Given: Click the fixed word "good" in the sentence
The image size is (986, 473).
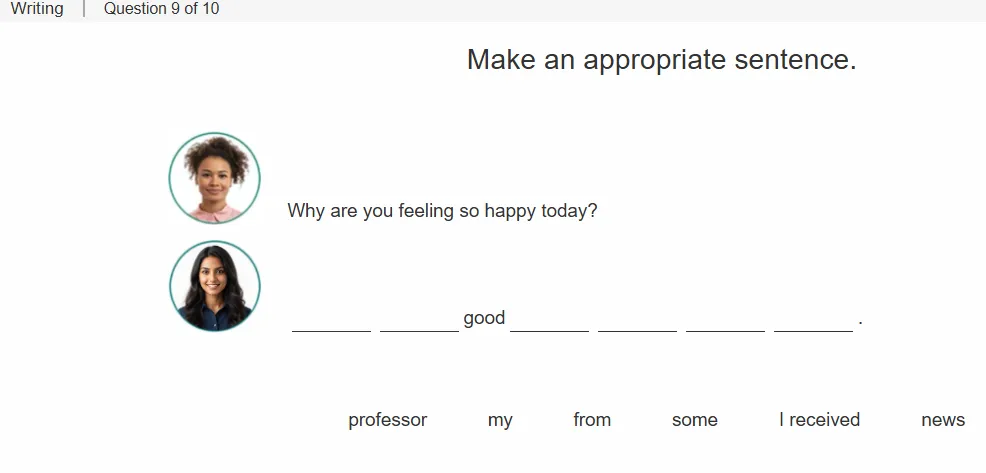Looking at the screenshot, I should (x=484, y=318).
